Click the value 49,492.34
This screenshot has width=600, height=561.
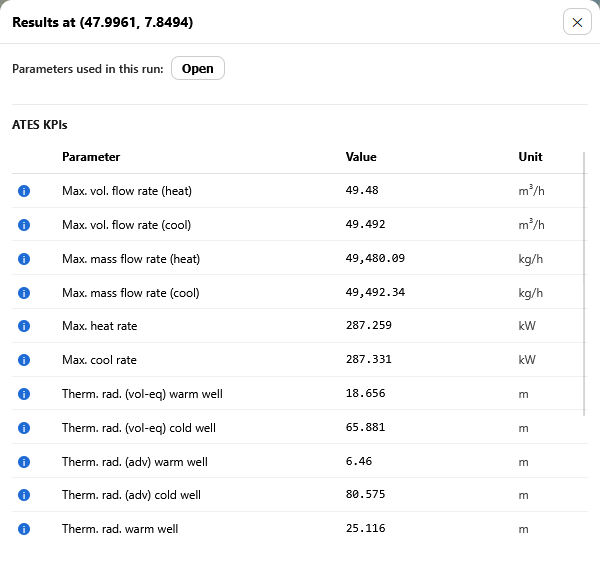pyautogui.click(x=375, y=292)
